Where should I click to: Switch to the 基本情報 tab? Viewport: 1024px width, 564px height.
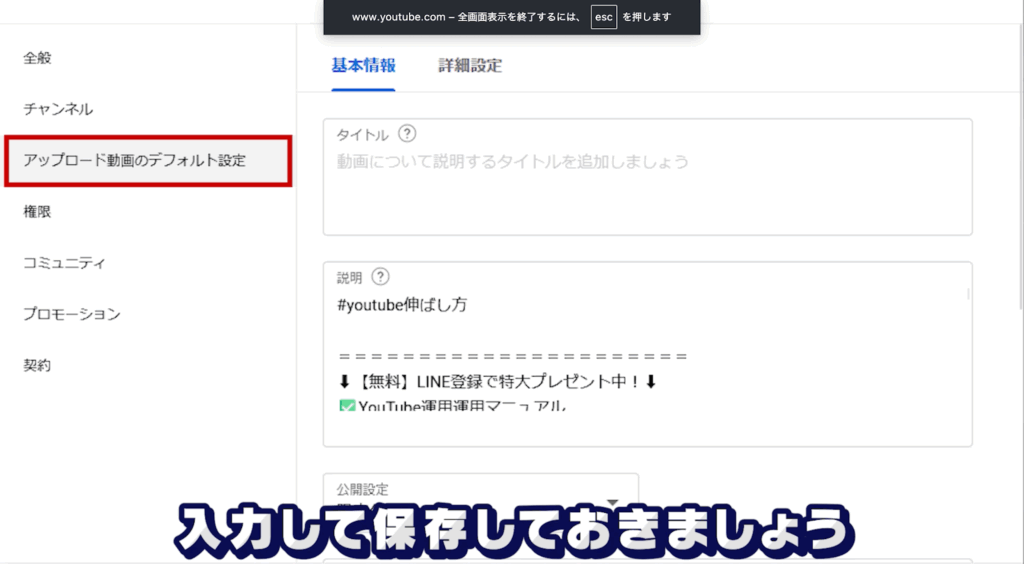[x=363, y=66]
